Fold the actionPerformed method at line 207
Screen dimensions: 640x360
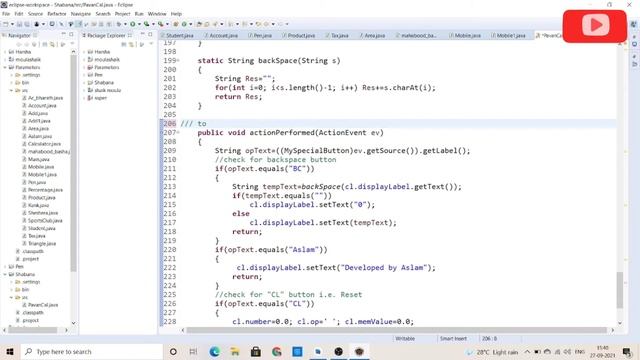pos(178,133)
